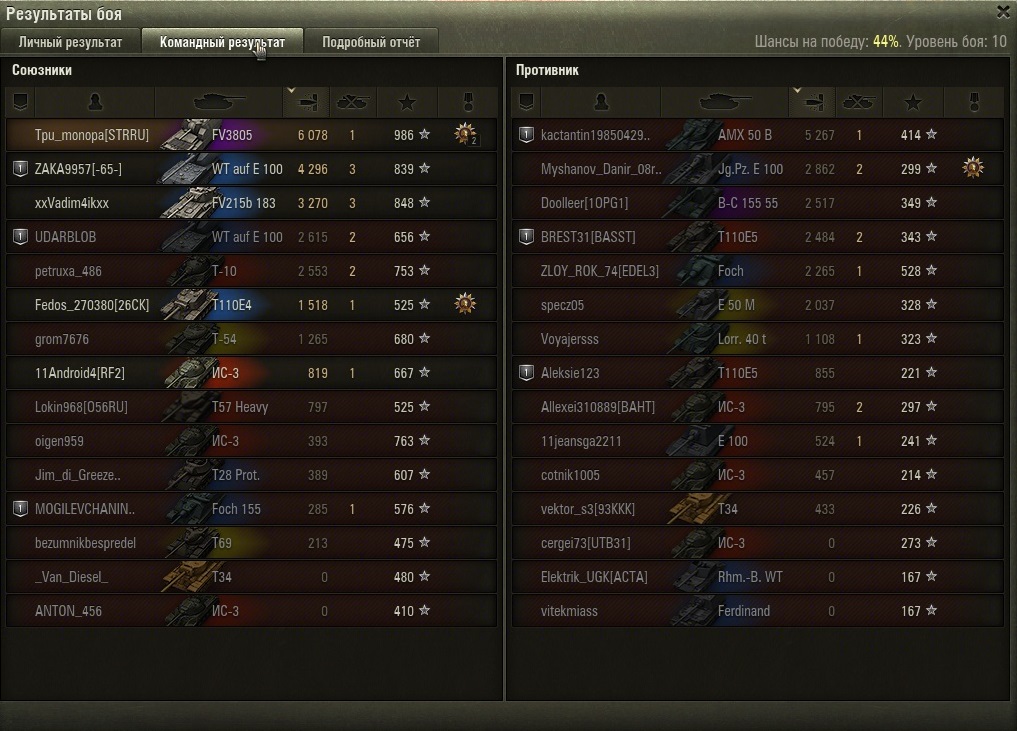Sort allies by tank vehicle icon
1017x731 pixels.
click(x=219, y=102)
